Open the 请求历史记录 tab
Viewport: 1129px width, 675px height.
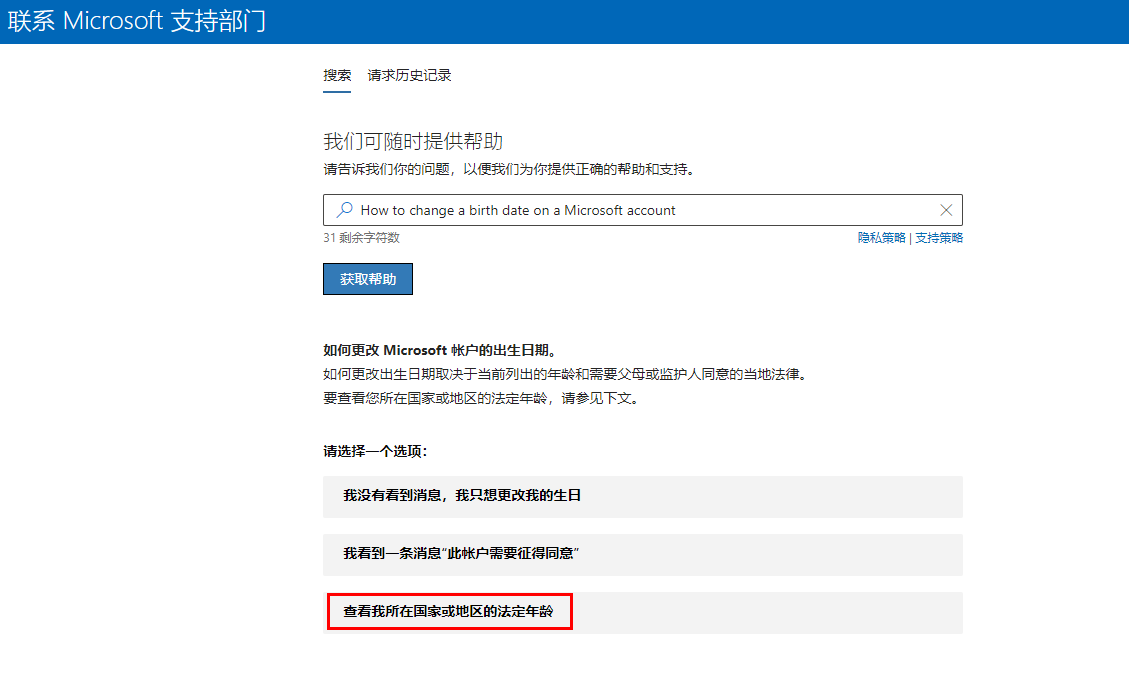tap(409, 75)
